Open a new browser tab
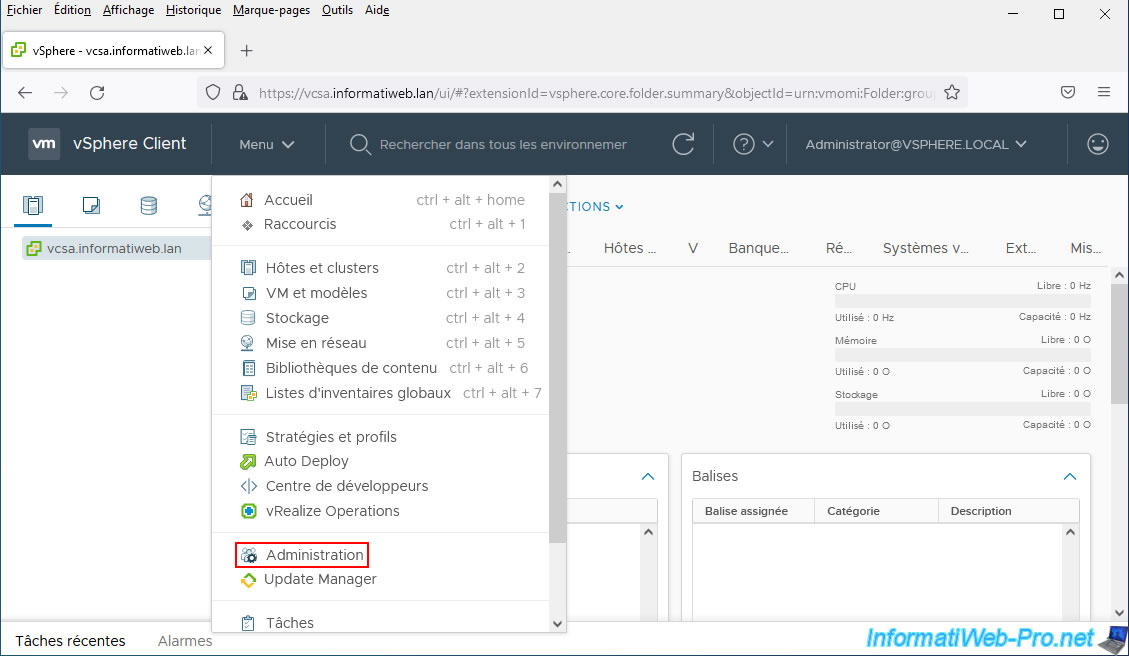The height and width of the screenshot is (656, 1129). [x=246, y=50]
